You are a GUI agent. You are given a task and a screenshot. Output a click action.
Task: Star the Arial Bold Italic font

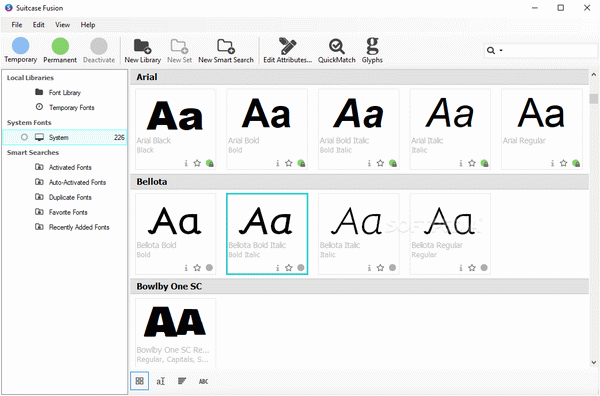[x=380, y=163]
